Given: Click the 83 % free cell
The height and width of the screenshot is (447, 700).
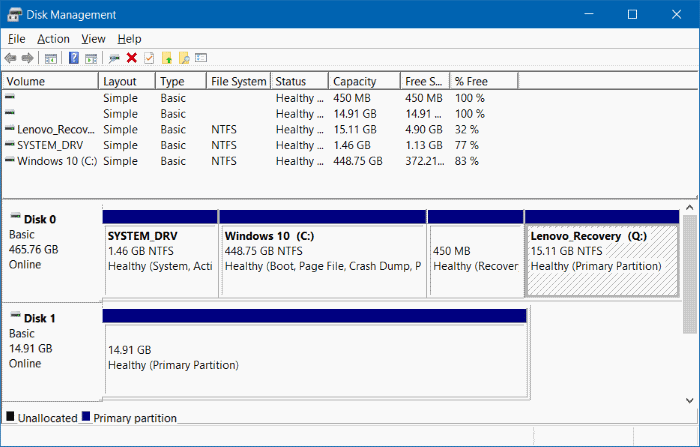Looking at the screenshot, I should click(467, 161).
